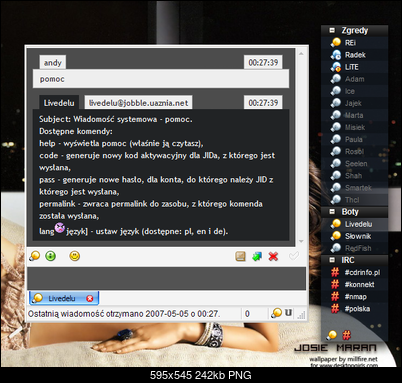Screen dimensions: 402x383
Task: Click the status bulb icon in status bar
Action: (x=276, y=313)
